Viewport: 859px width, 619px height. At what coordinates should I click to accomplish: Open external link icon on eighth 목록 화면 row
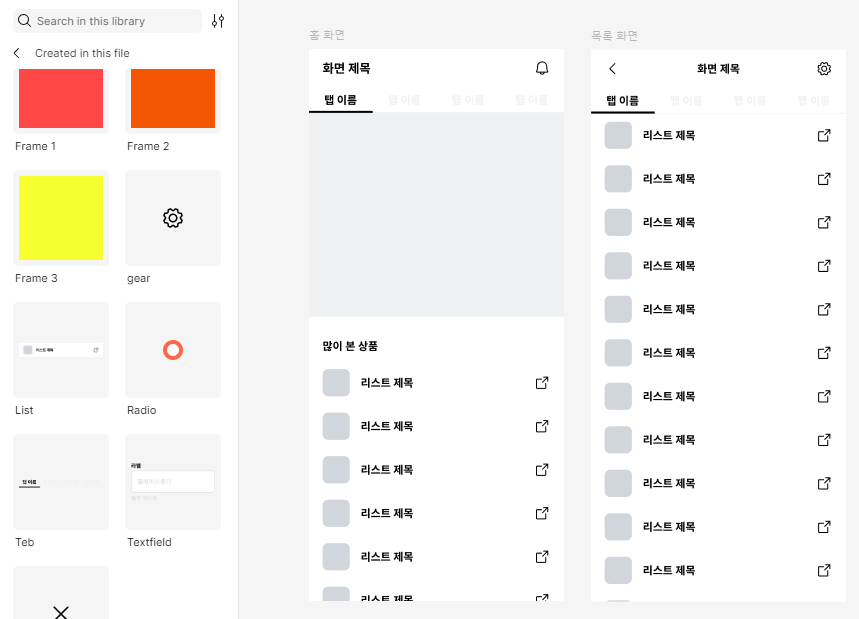click(x=824, y=440)
